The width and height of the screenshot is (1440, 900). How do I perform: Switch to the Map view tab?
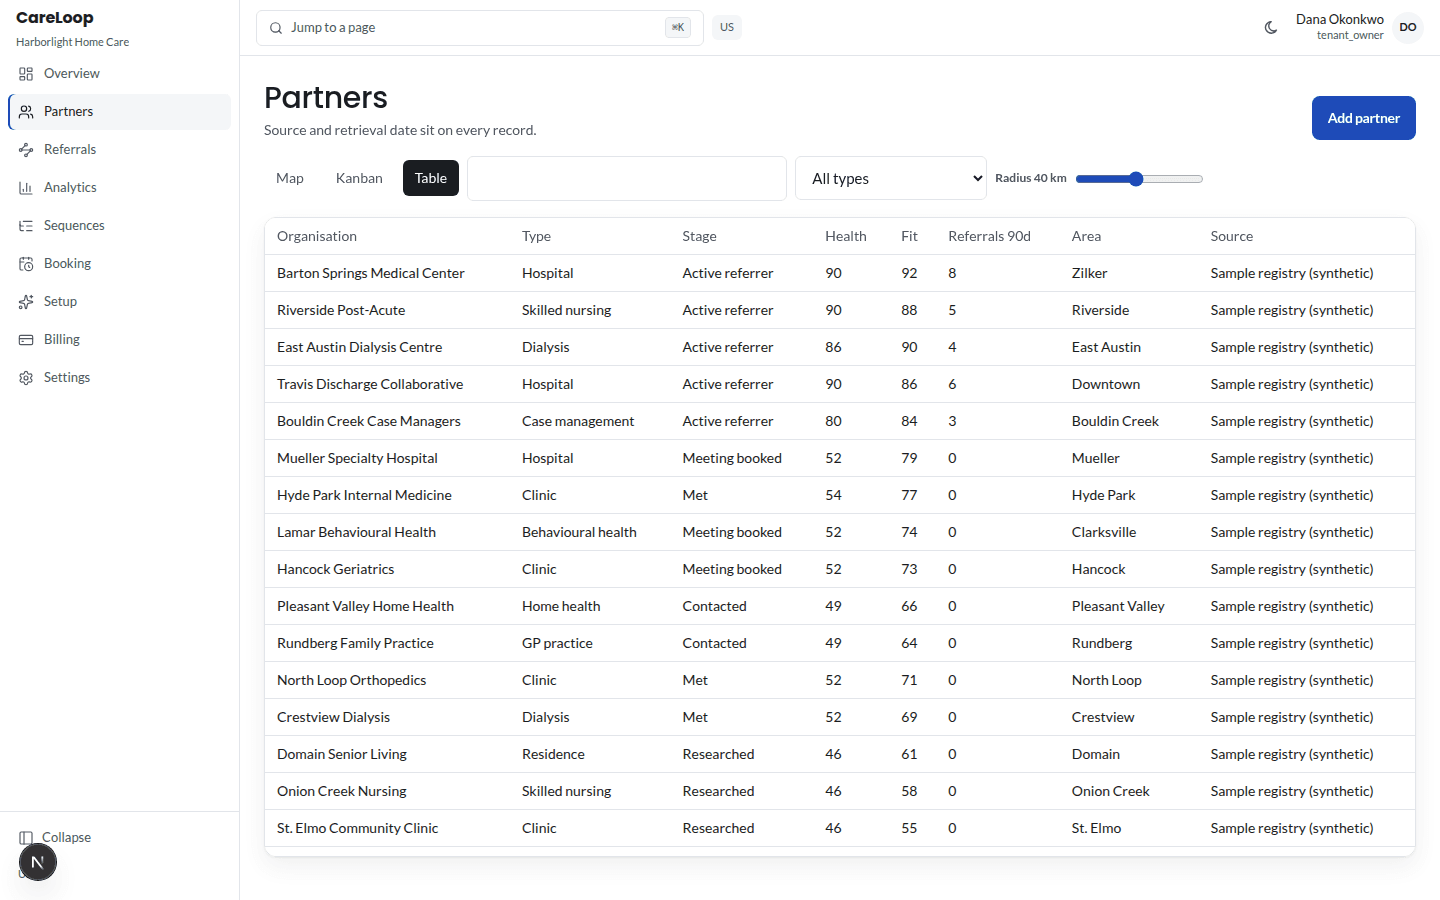tap(290, 179)
